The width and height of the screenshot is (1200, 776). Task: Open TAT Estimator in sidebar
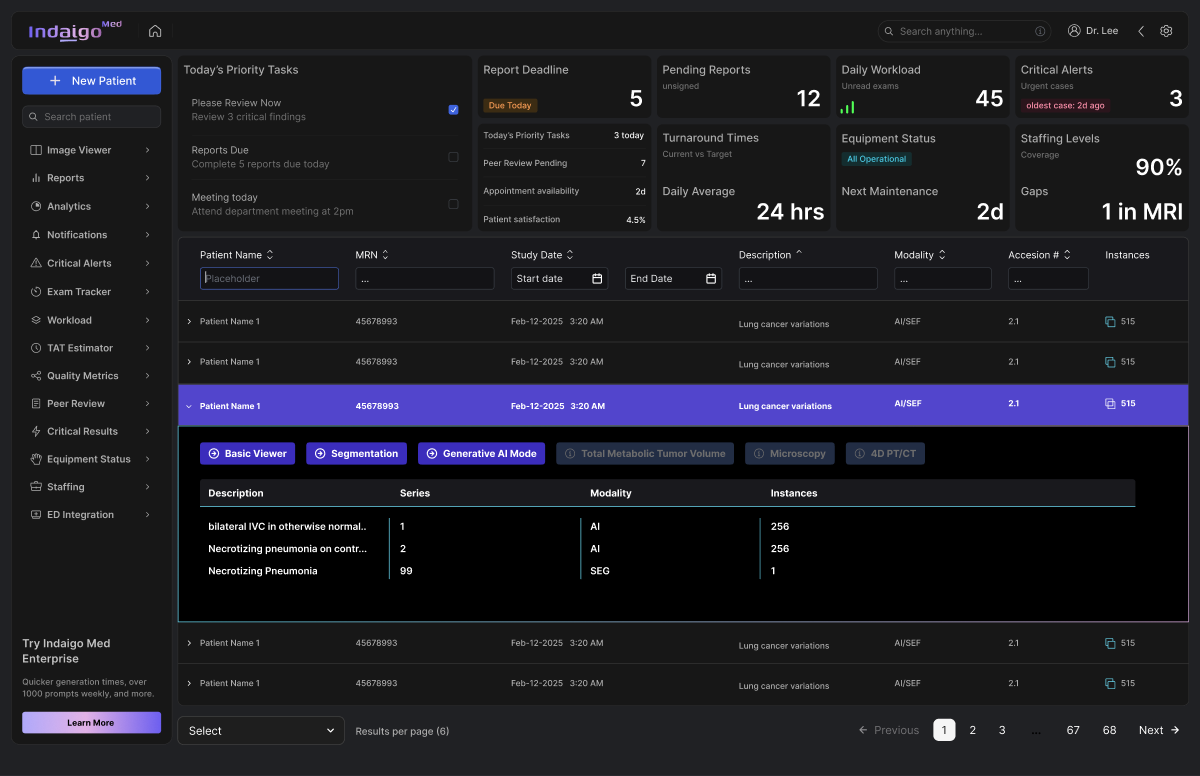coord(91,348)
